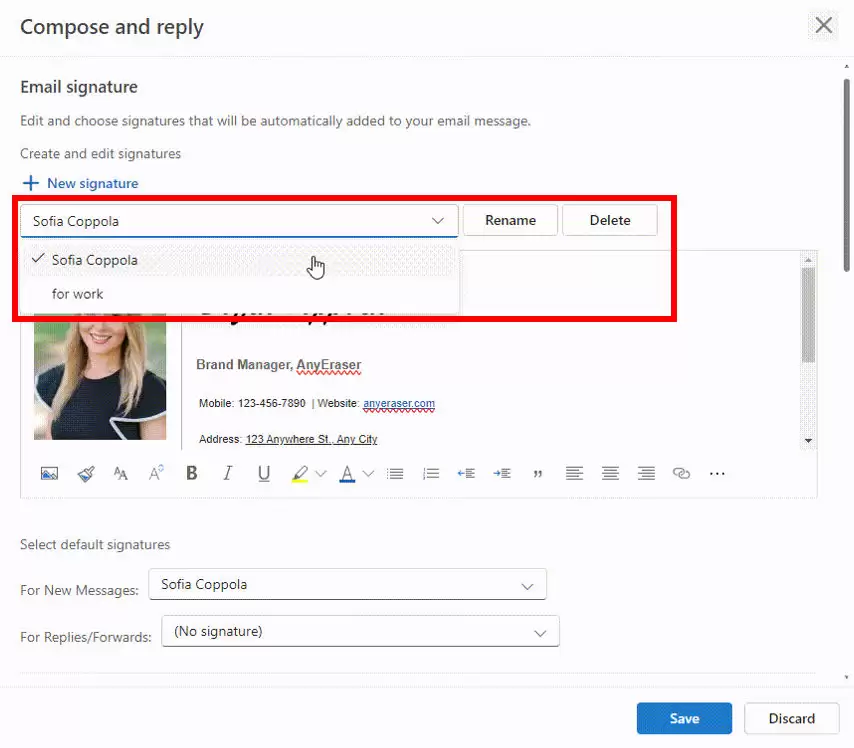Apply yellow text highlight color

[300, 473]
